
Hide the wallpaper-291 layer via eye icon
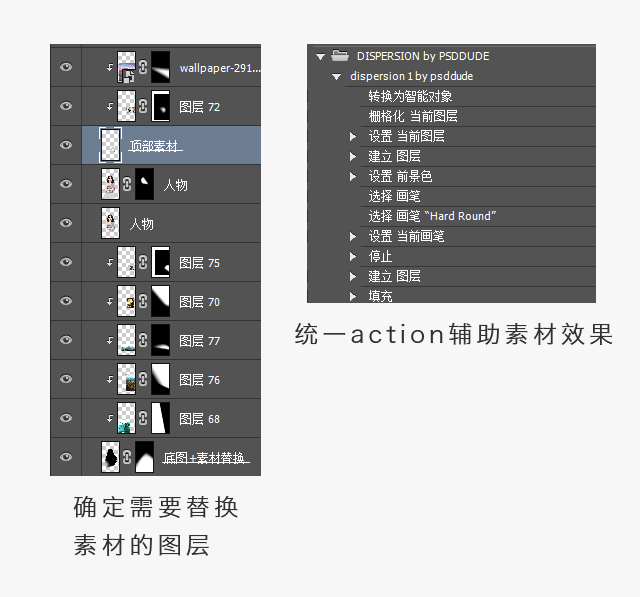[x=66, y=67]
